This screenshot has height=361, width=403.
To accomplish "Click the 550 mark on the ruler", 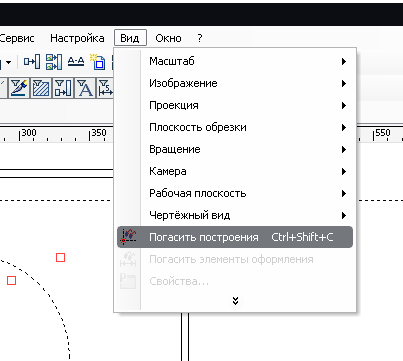I will pos(383,133).
